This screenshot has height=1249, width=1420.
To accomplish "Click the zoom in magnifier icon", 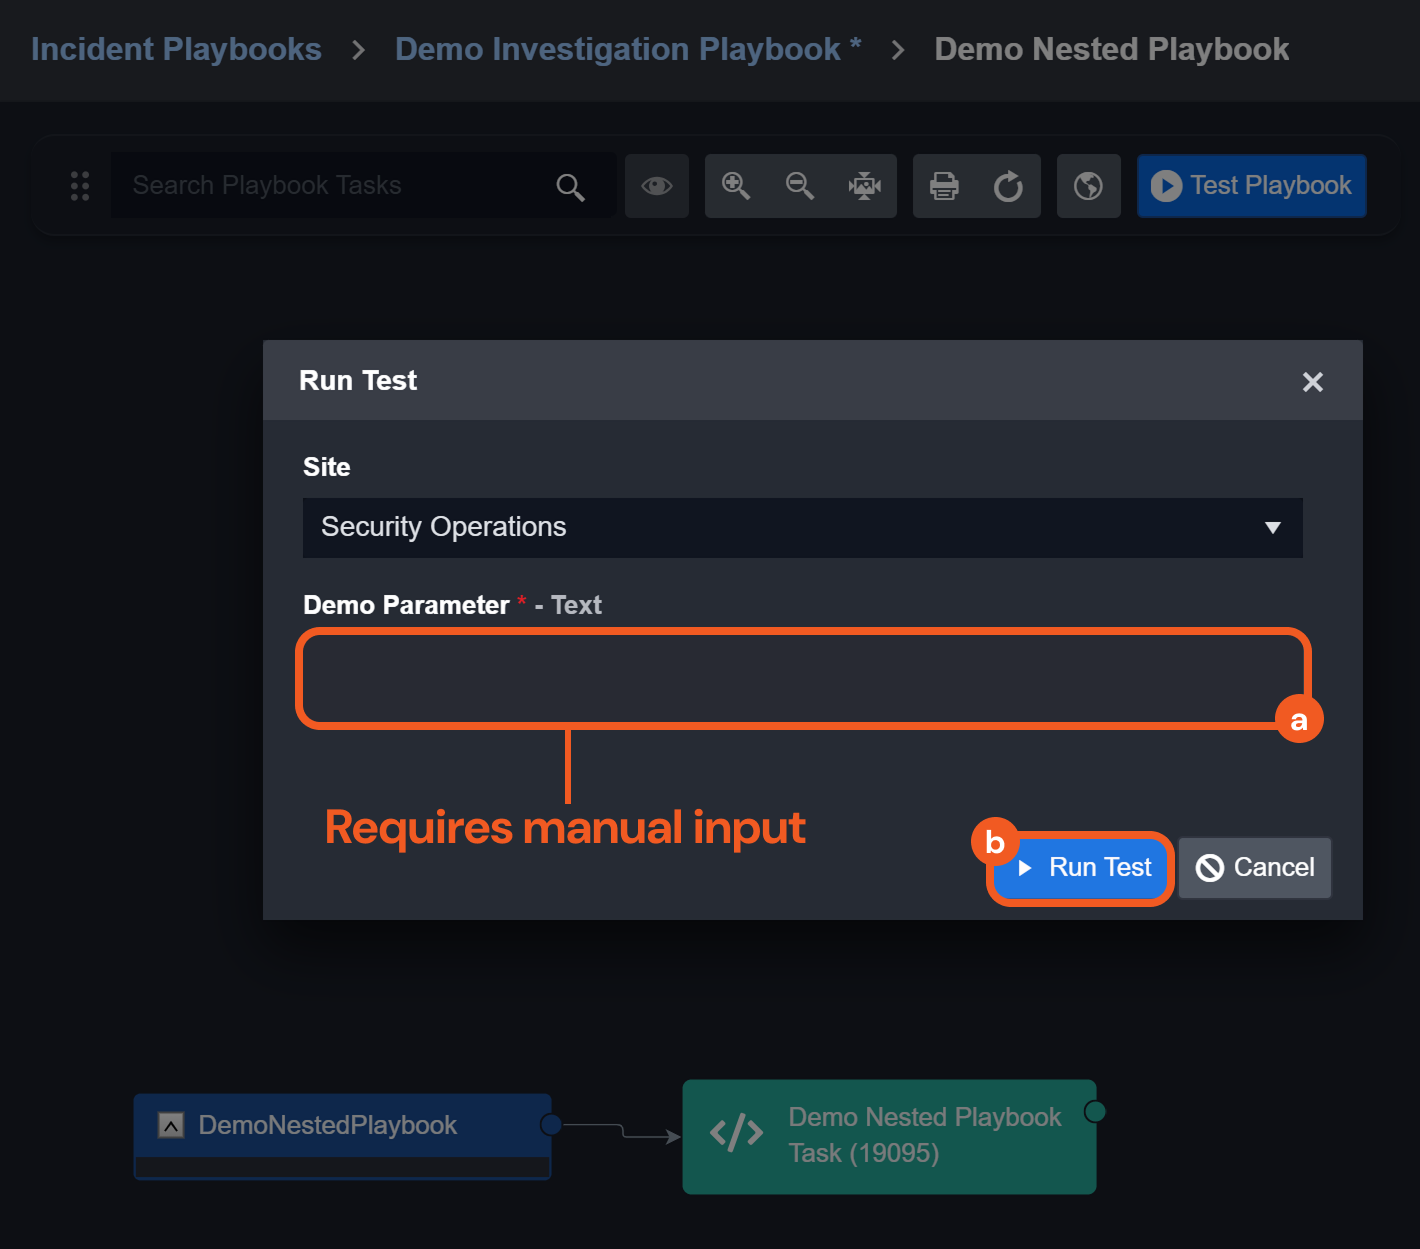I will point(736,186).
